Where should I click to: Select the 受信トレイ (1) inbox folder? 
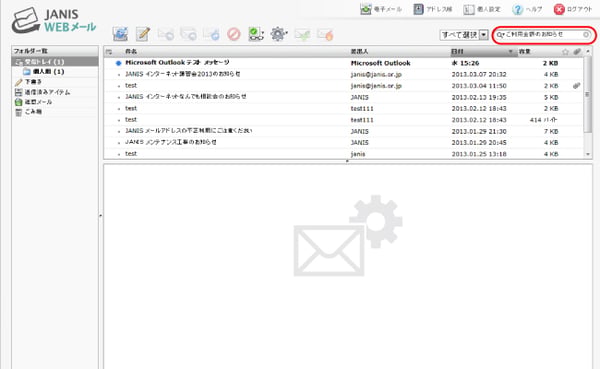[x=55, y=62]
